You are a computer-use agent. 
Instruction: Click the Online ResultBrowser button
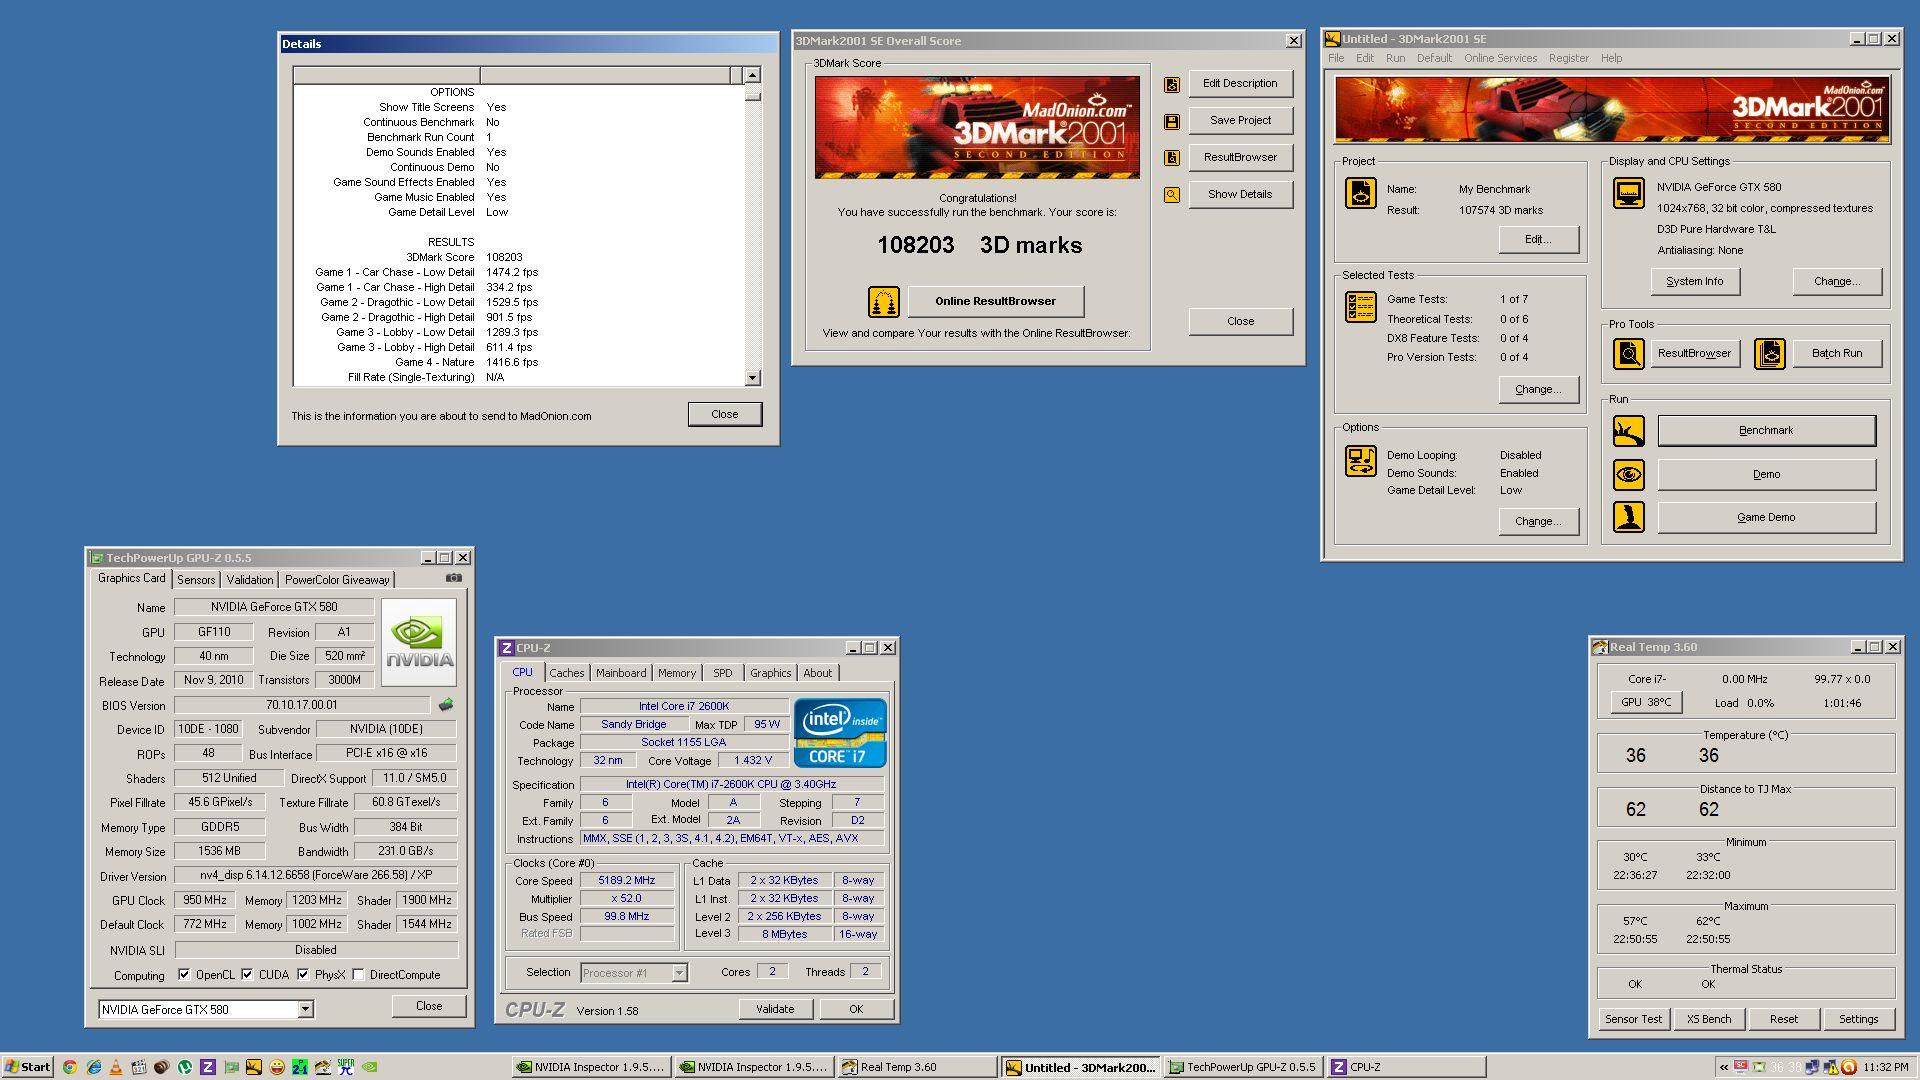click(995, 301)
